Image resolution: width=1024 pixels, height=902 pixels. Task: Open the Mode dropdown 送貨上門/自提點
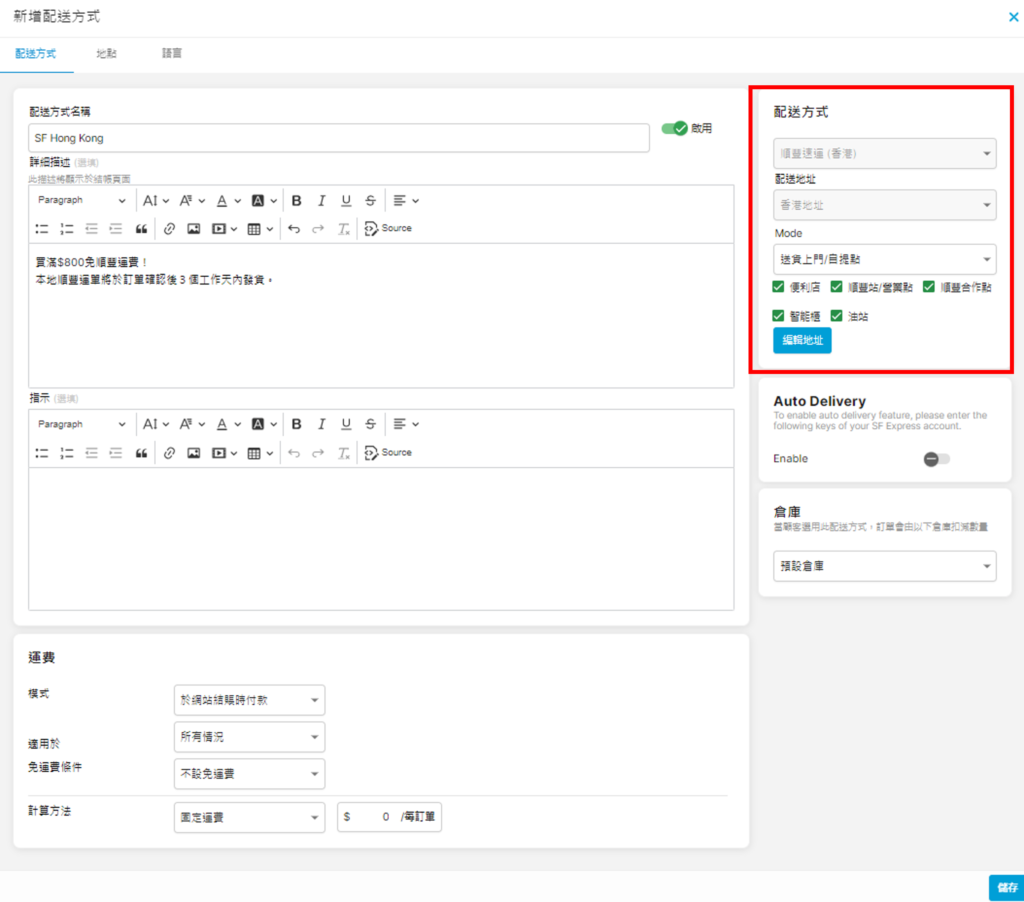point(884,259)
